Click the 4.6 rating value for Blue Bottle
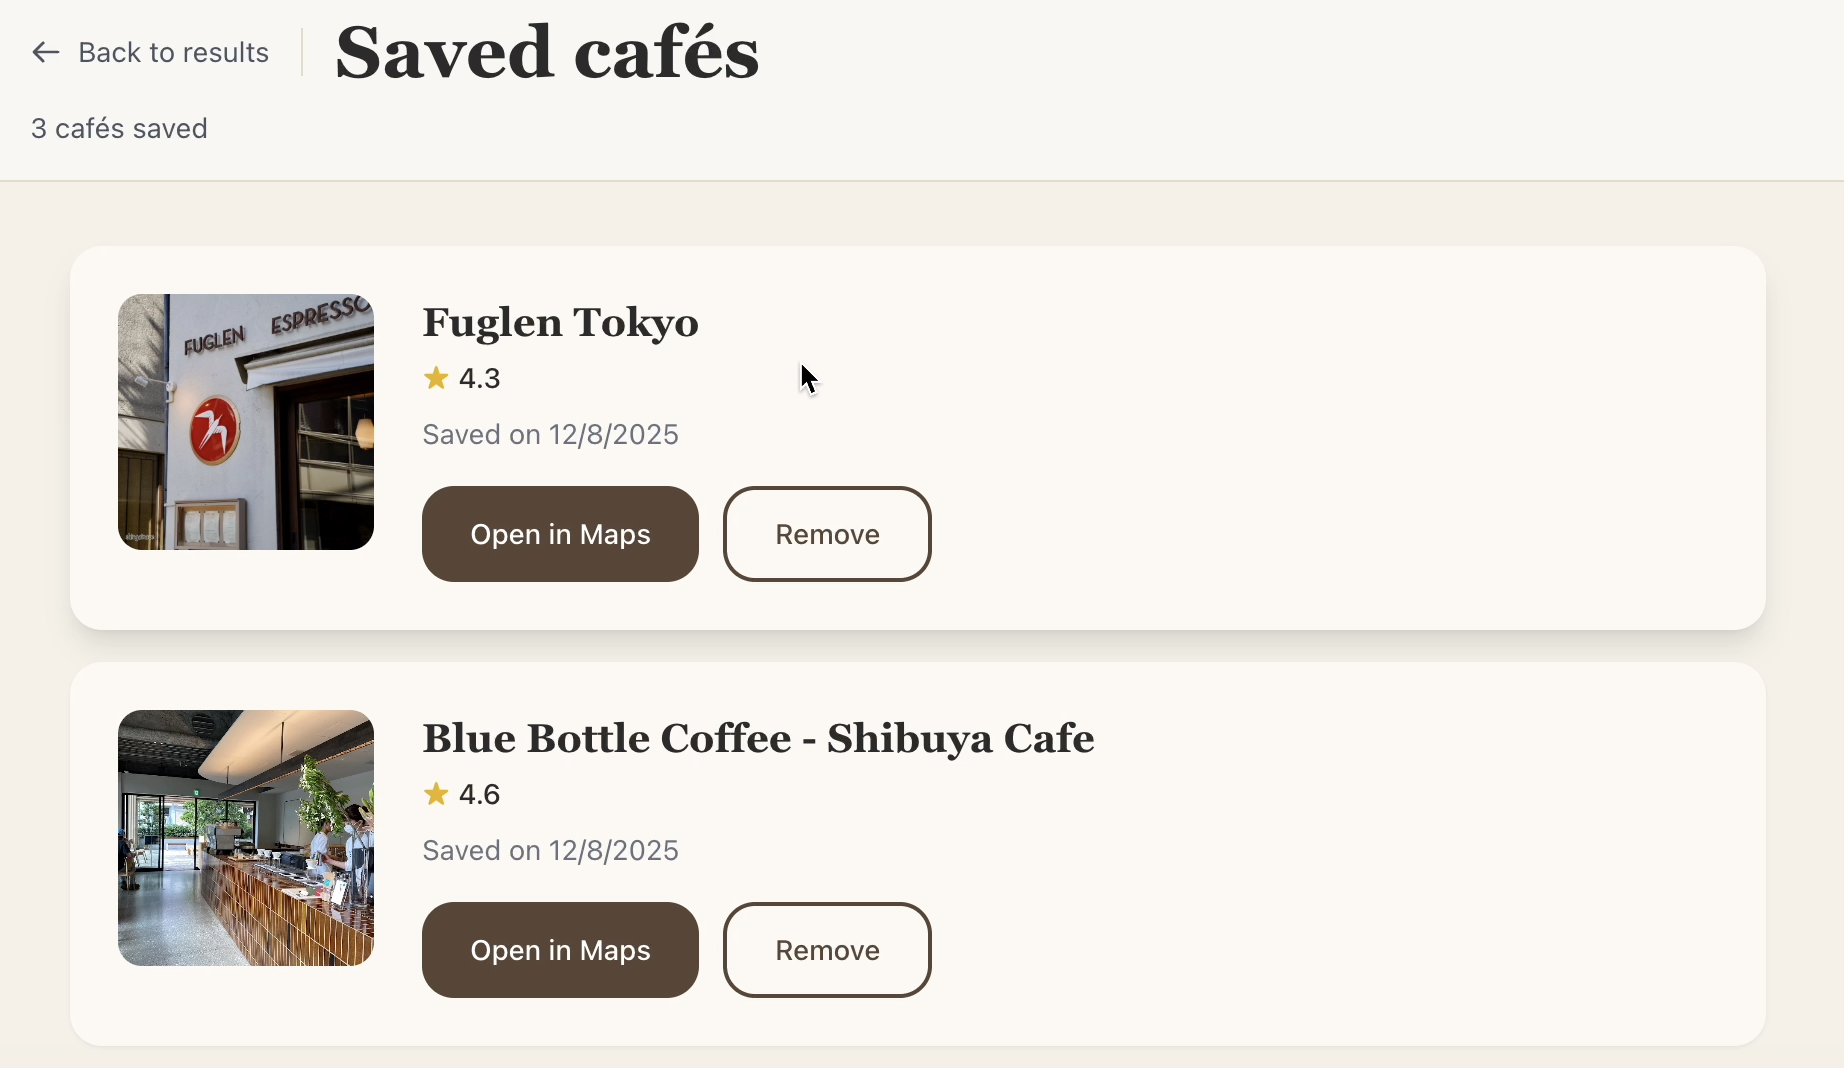 (479, 794)
